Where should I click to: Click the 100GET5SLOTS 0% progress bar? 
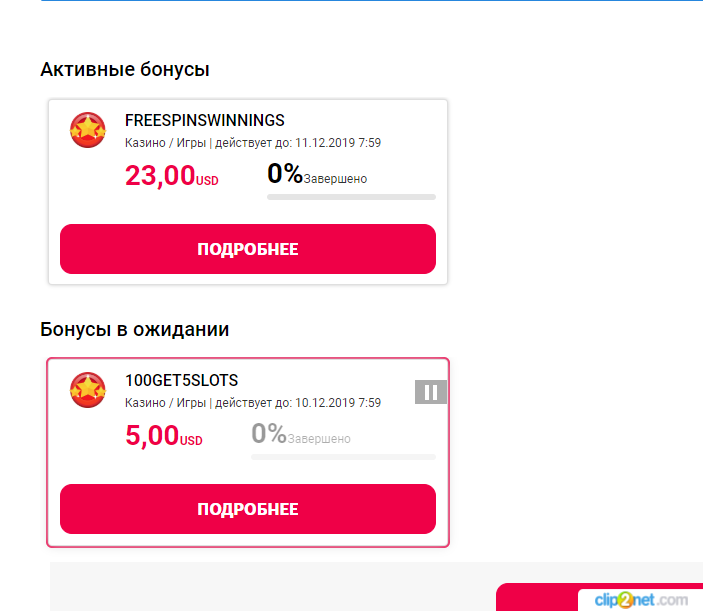coord(343,457)
